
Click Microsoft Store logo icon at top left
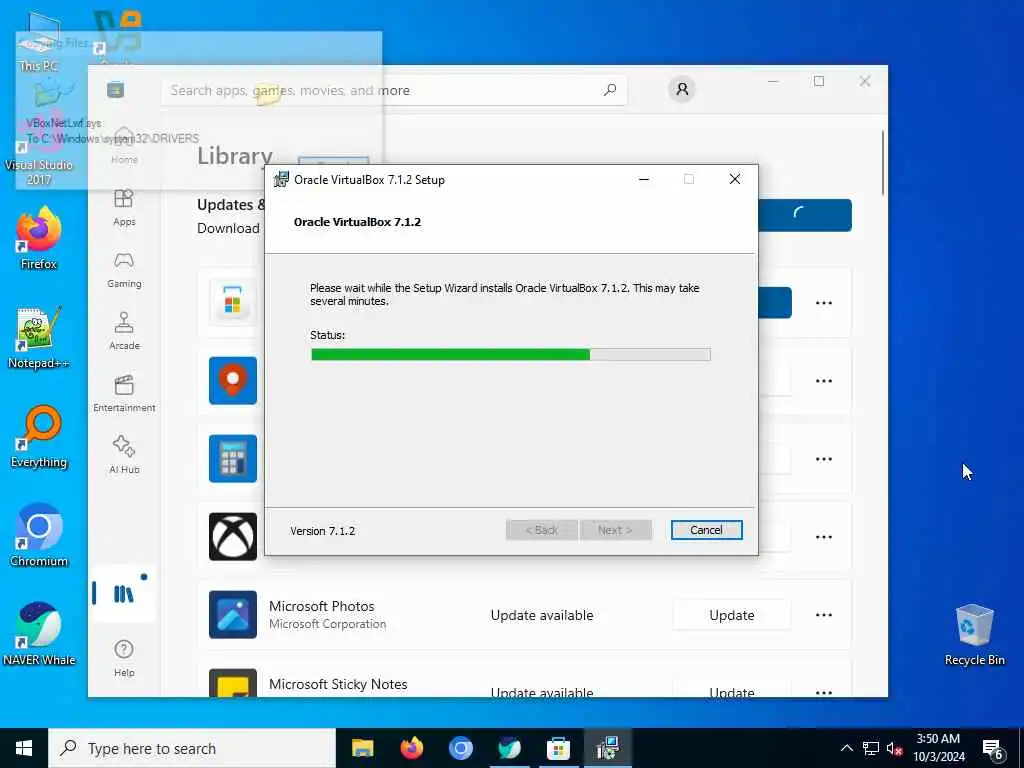pyautogui.click(x=116, y=89)
